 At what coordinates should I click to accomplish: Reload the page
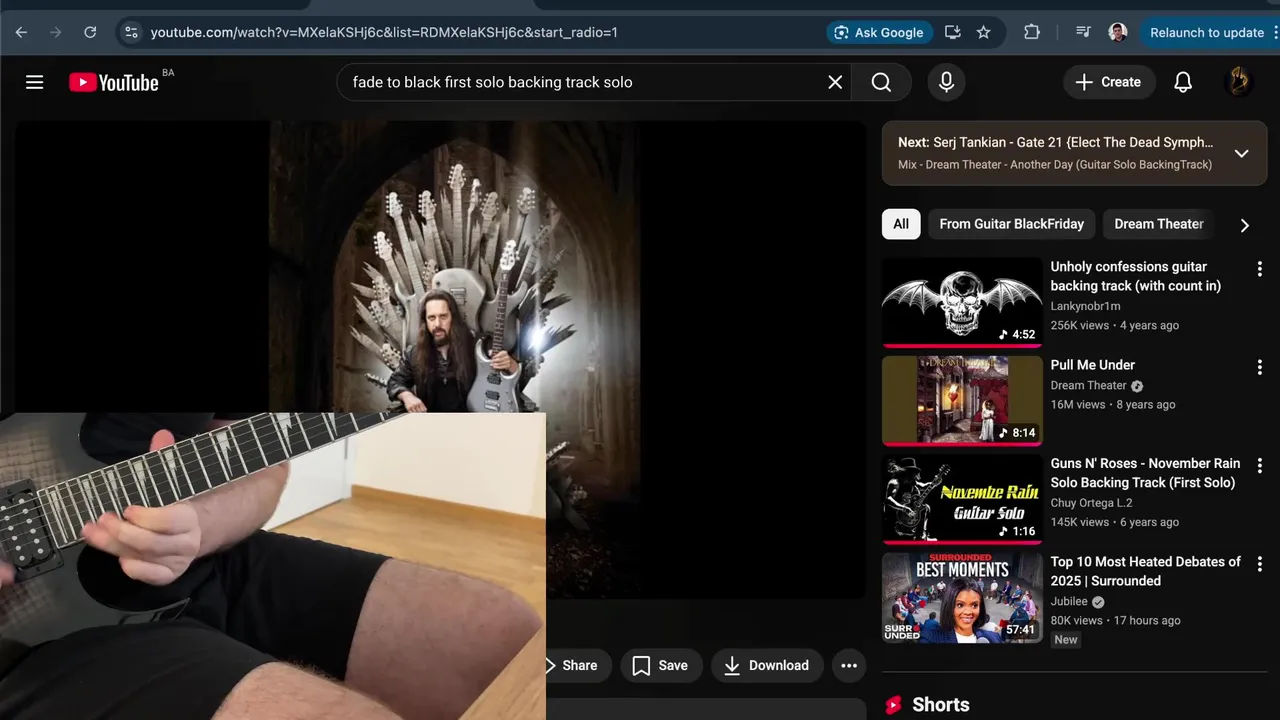(90, 32)
